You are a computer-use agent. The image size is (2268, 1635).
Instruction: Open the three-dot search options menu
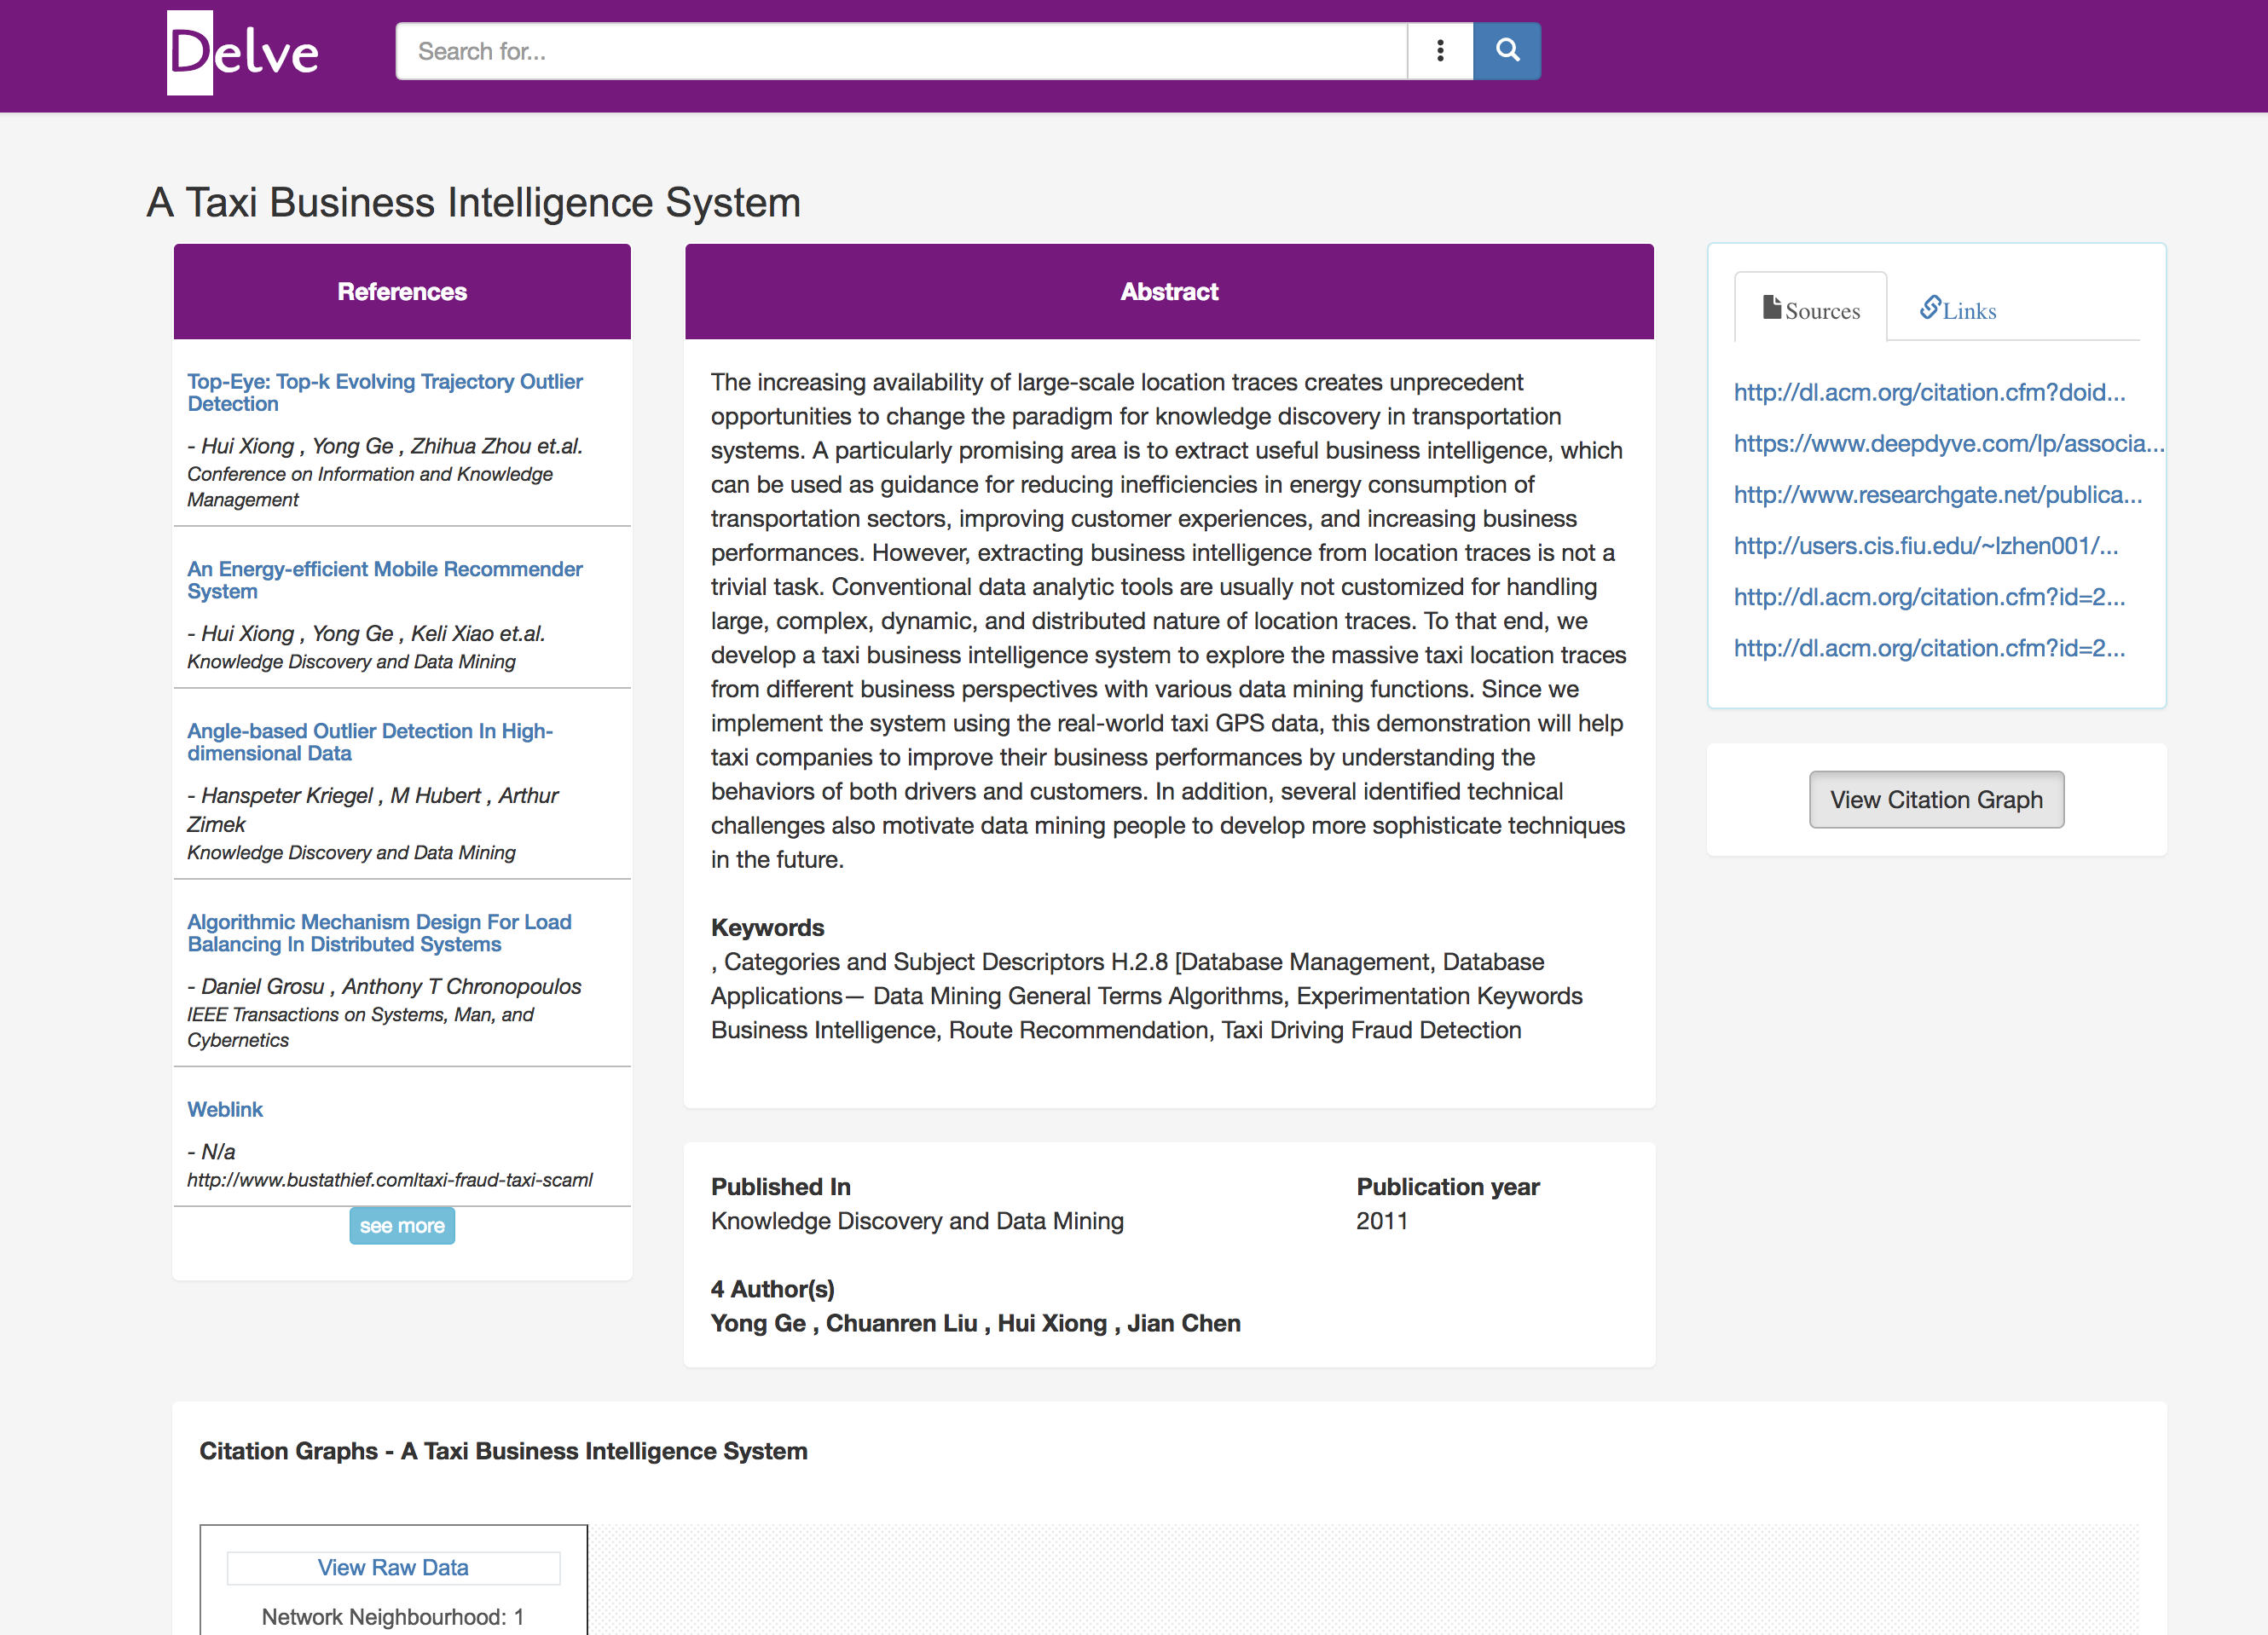[x=1440, y=51]
